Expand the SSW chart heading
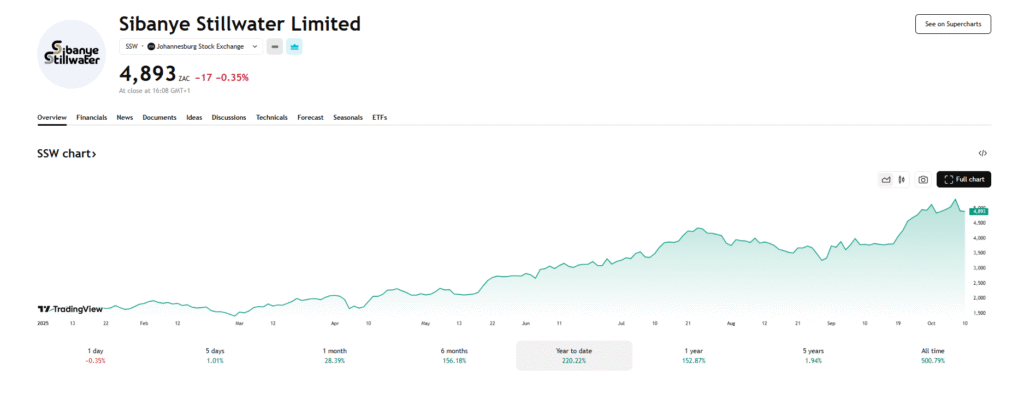Screen dimensions: 1024x404 pos(67,154)
